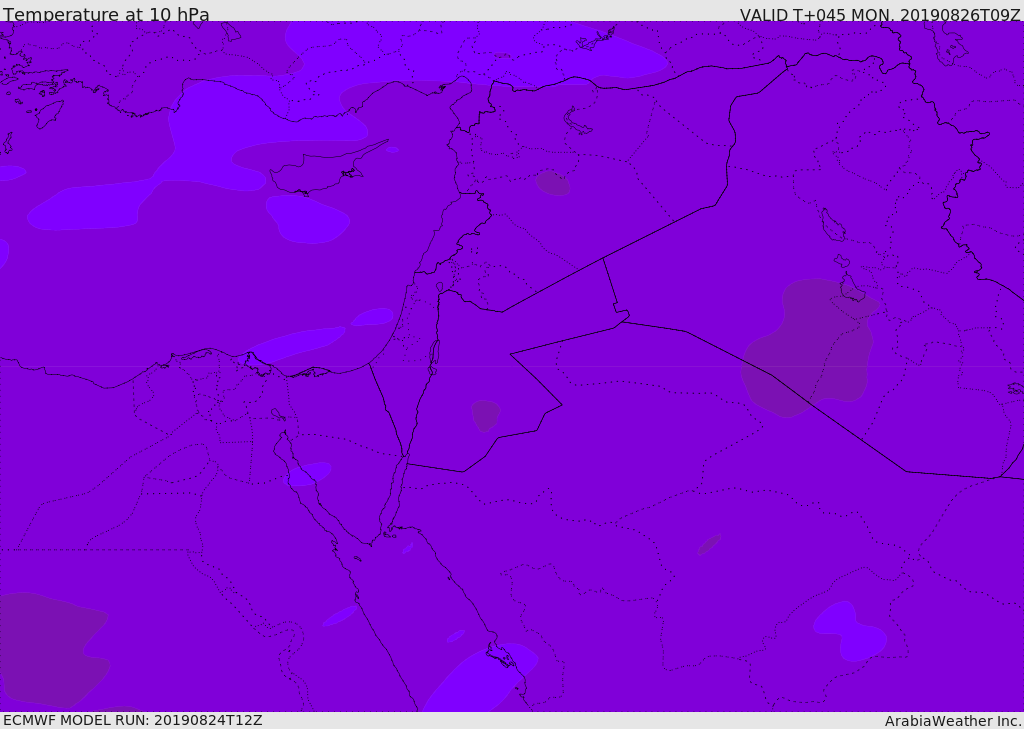The image size is (1024, 729).
Task: Click the 'ArabiaWeather Inc.' credit text
Action: coord(953,721)
